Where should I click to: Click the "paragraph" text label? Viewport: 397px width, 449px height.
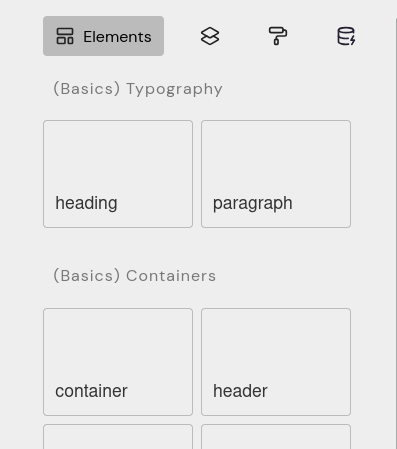[x=253, y=203]
